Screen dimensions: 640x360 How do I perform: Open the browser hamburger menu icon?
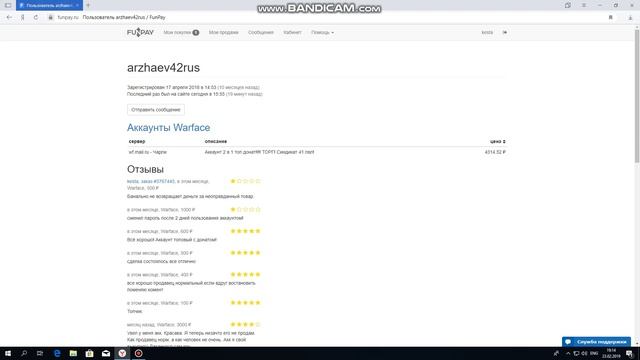[x=584, y=5]
